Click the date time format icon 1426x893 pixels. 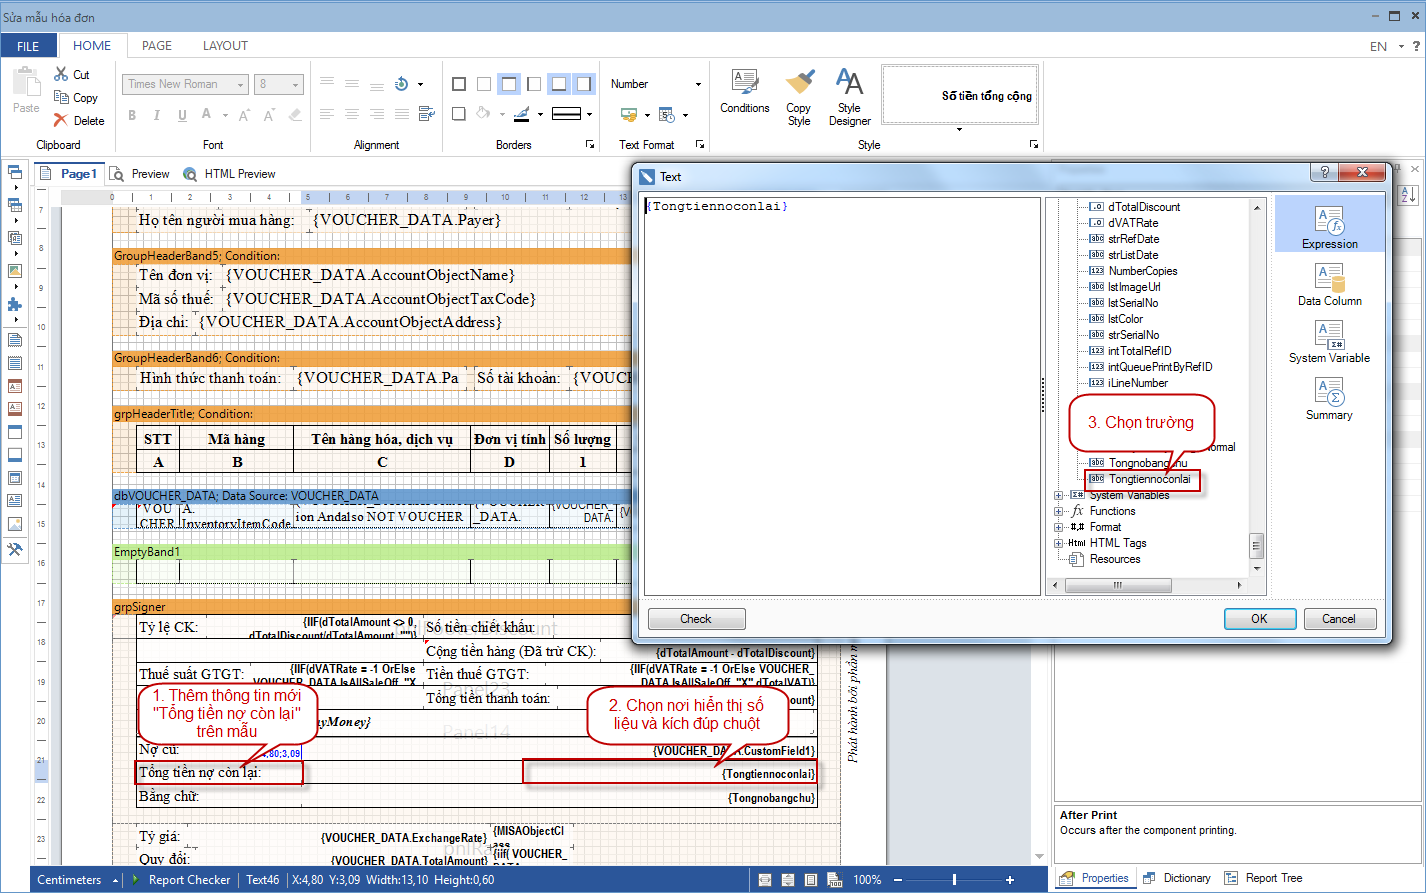(x=666, y=114)
